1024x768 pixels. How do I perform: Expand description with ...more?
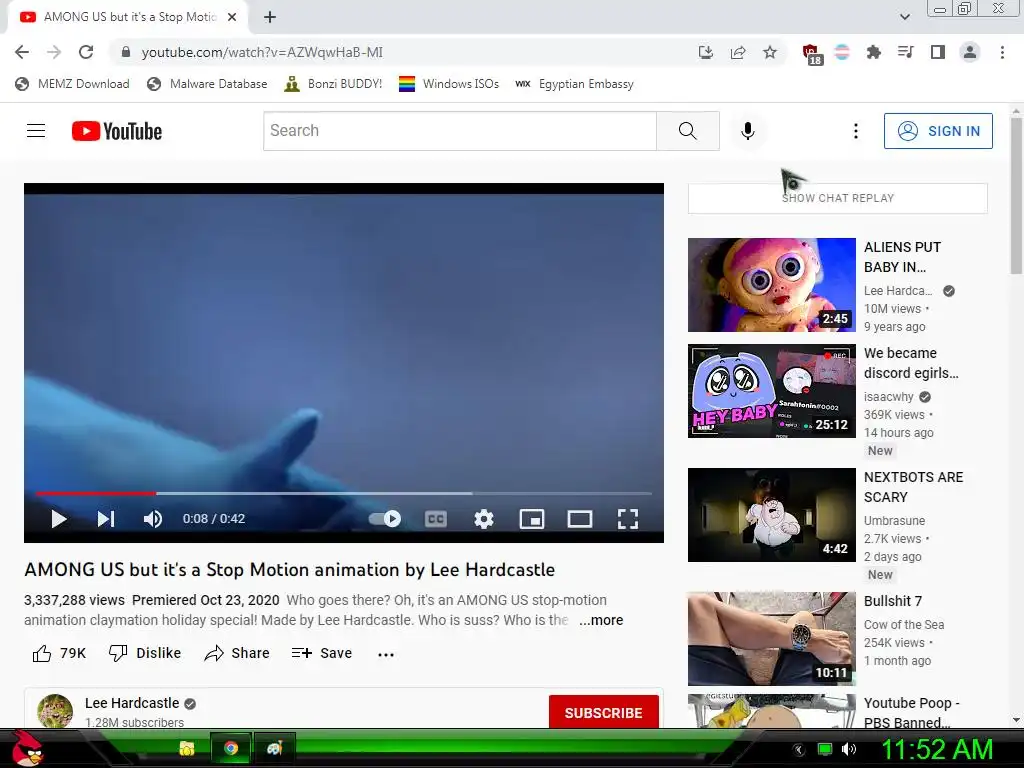click(x=601, y=620)
